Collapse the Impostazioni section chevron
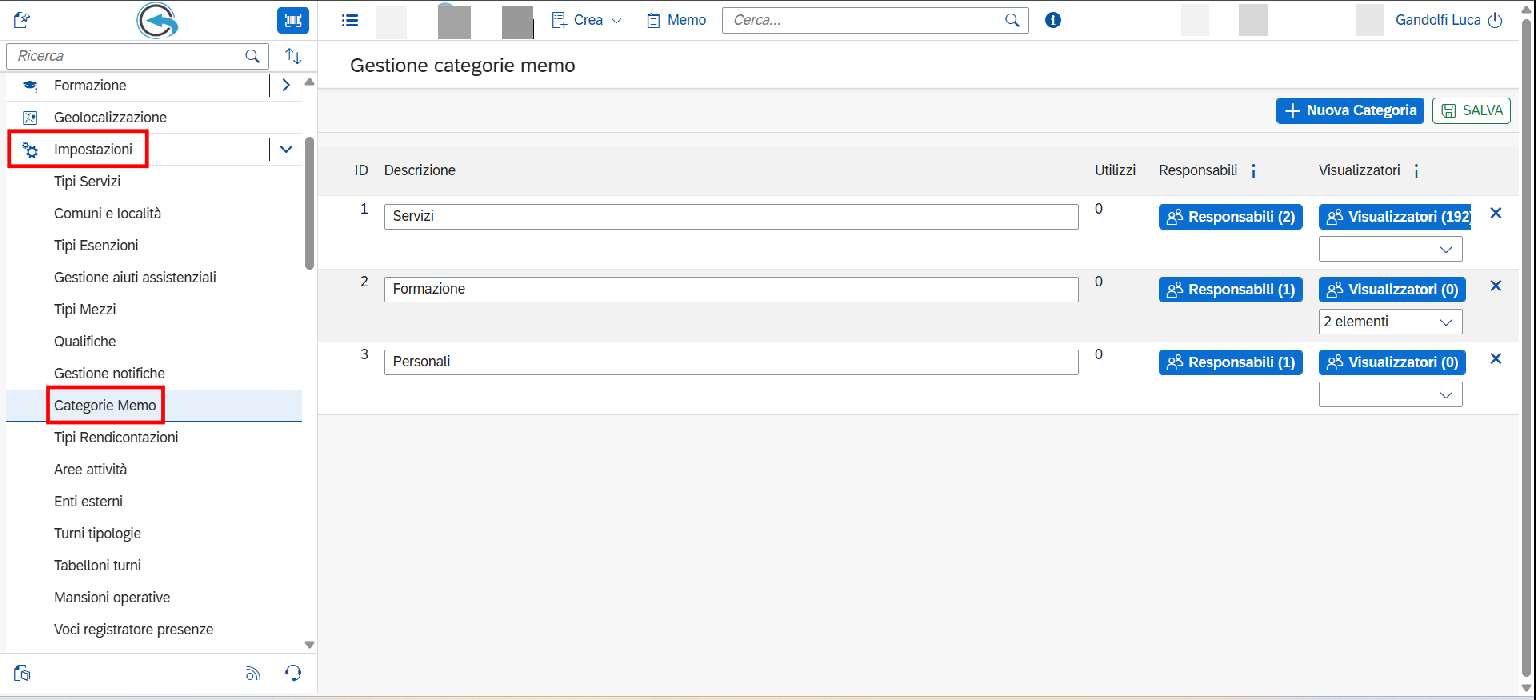1536x700 pixels. 286,149
